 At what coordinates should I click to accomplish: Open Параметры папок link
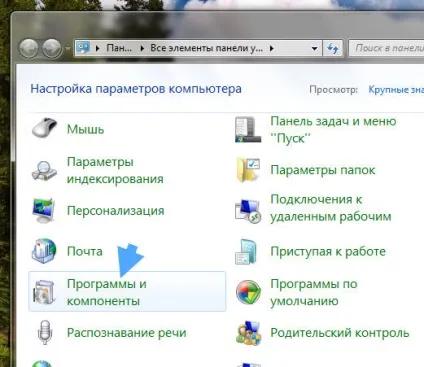pyautogui.click(x=323, y=170)
